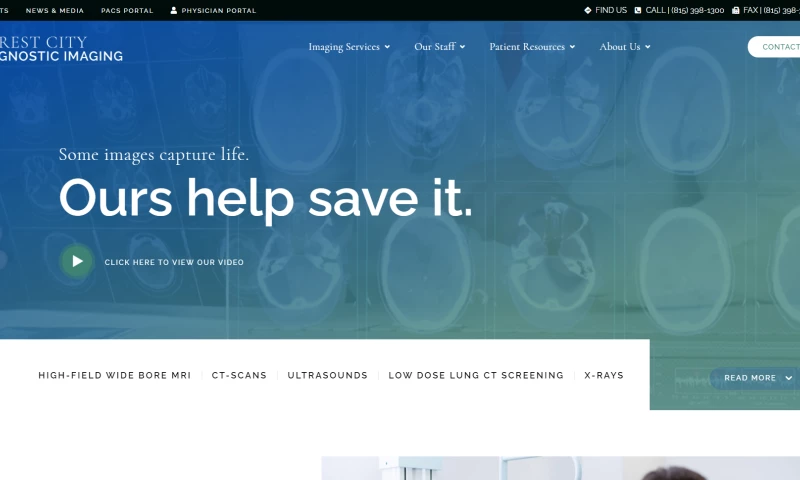Open the About Us dropdown menu
The width and height of the screenshot is (800, 480).
click(x=625, y=47)
